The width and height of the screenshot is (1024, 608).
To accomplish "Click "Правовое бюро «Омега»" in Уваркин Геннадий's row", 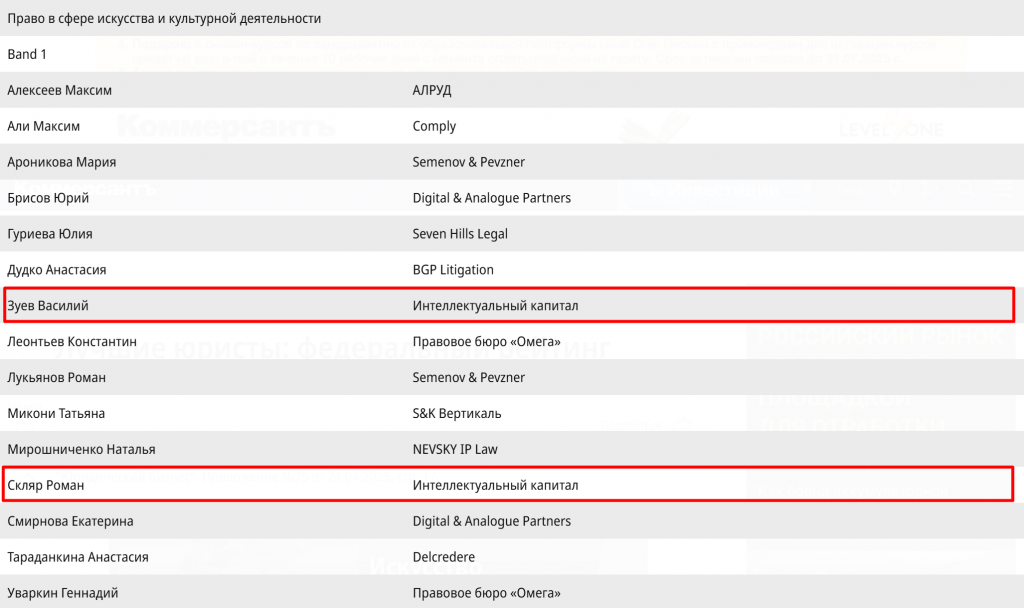I will point(487,593).
